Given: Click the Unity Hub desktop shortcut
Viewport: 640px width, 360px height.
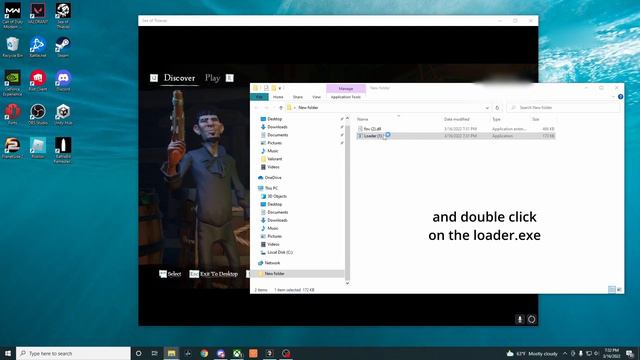Looking at the screenshot, I should (63, 114).
